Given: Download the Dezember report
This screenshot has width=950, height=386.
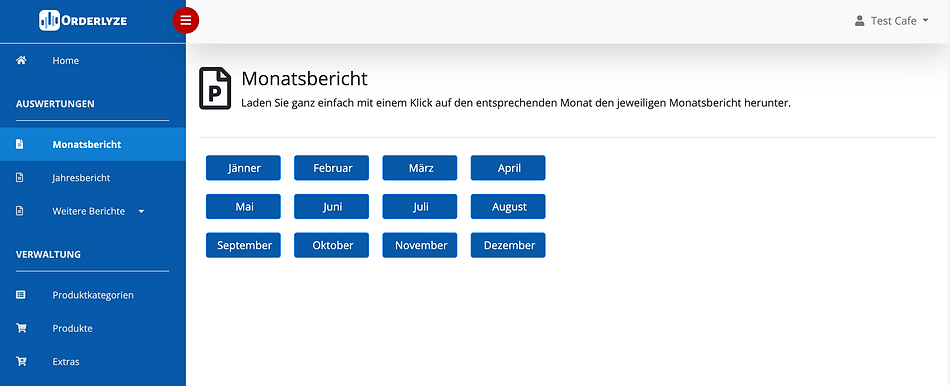Looking at the screenshot, I should 508,245.
